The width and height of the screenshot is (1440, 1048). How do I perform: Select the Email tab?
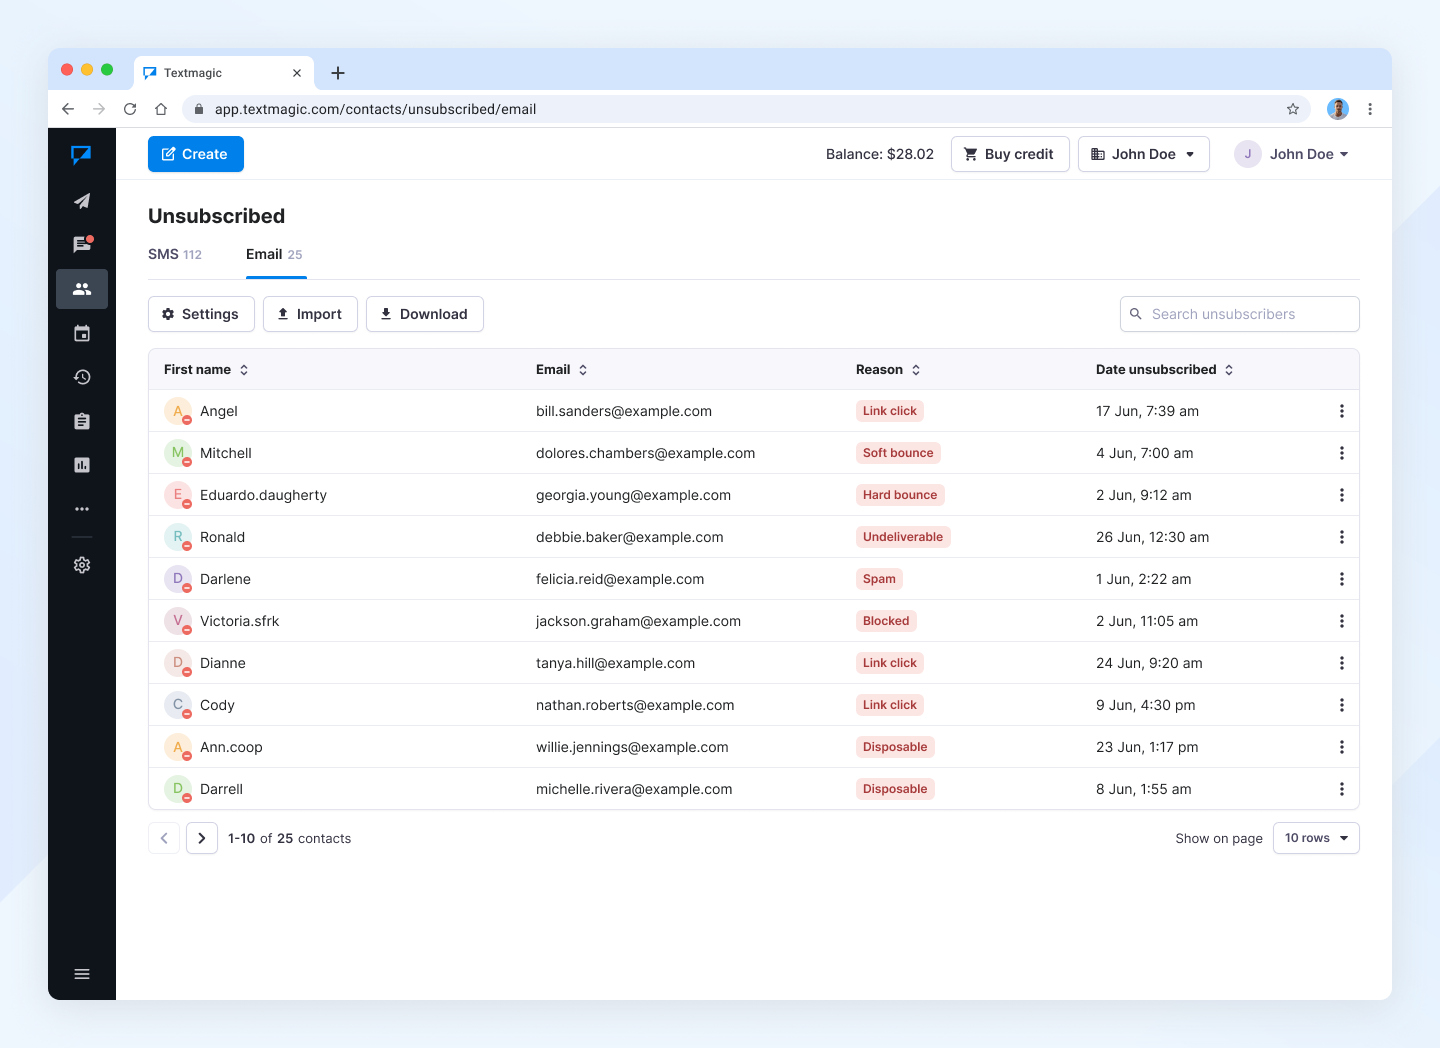coord(274,255)
